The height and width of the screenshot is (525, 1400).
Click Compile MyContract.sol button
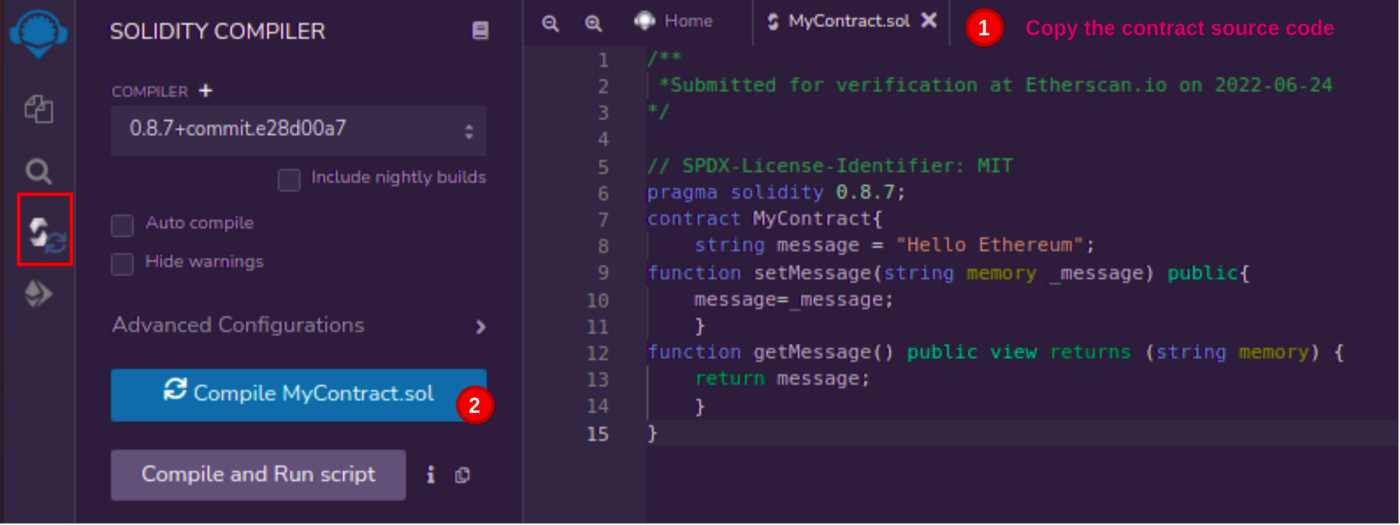coord(299,394)
